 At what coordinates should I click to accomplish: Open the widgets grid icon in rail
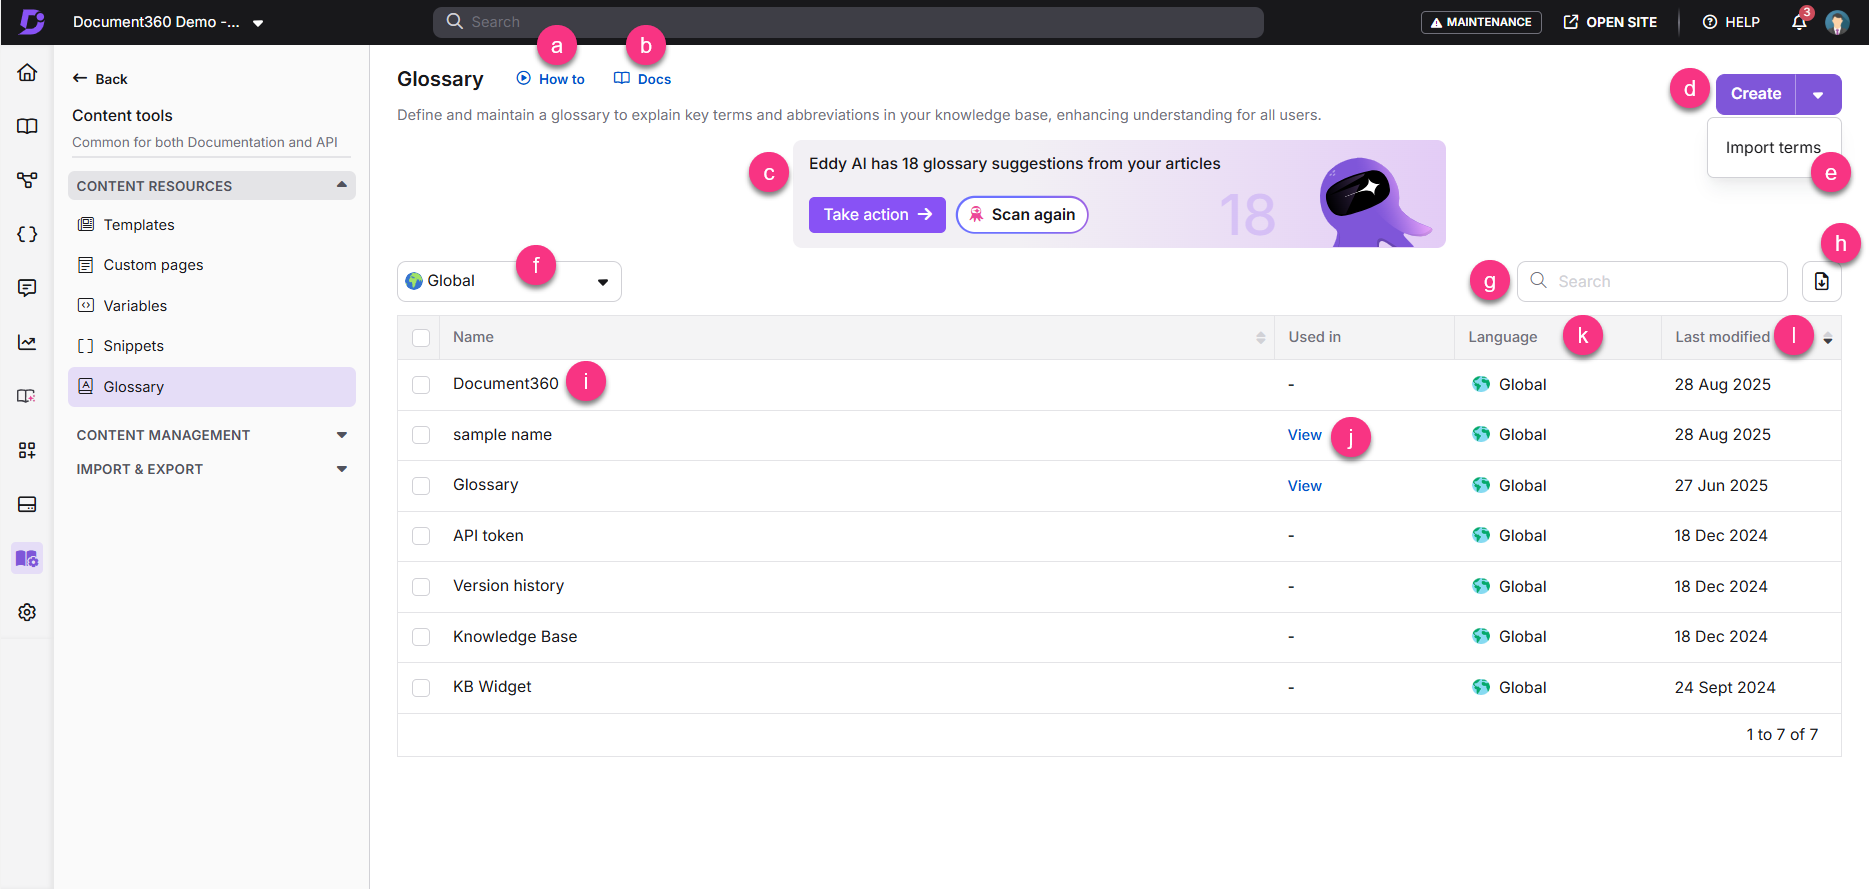27,450
